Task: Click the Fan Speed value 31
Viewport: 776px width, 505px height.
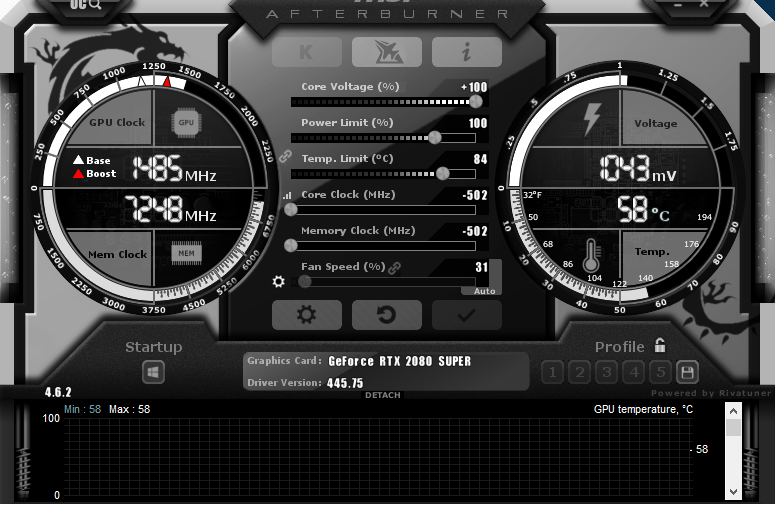Action: (482, 267)
